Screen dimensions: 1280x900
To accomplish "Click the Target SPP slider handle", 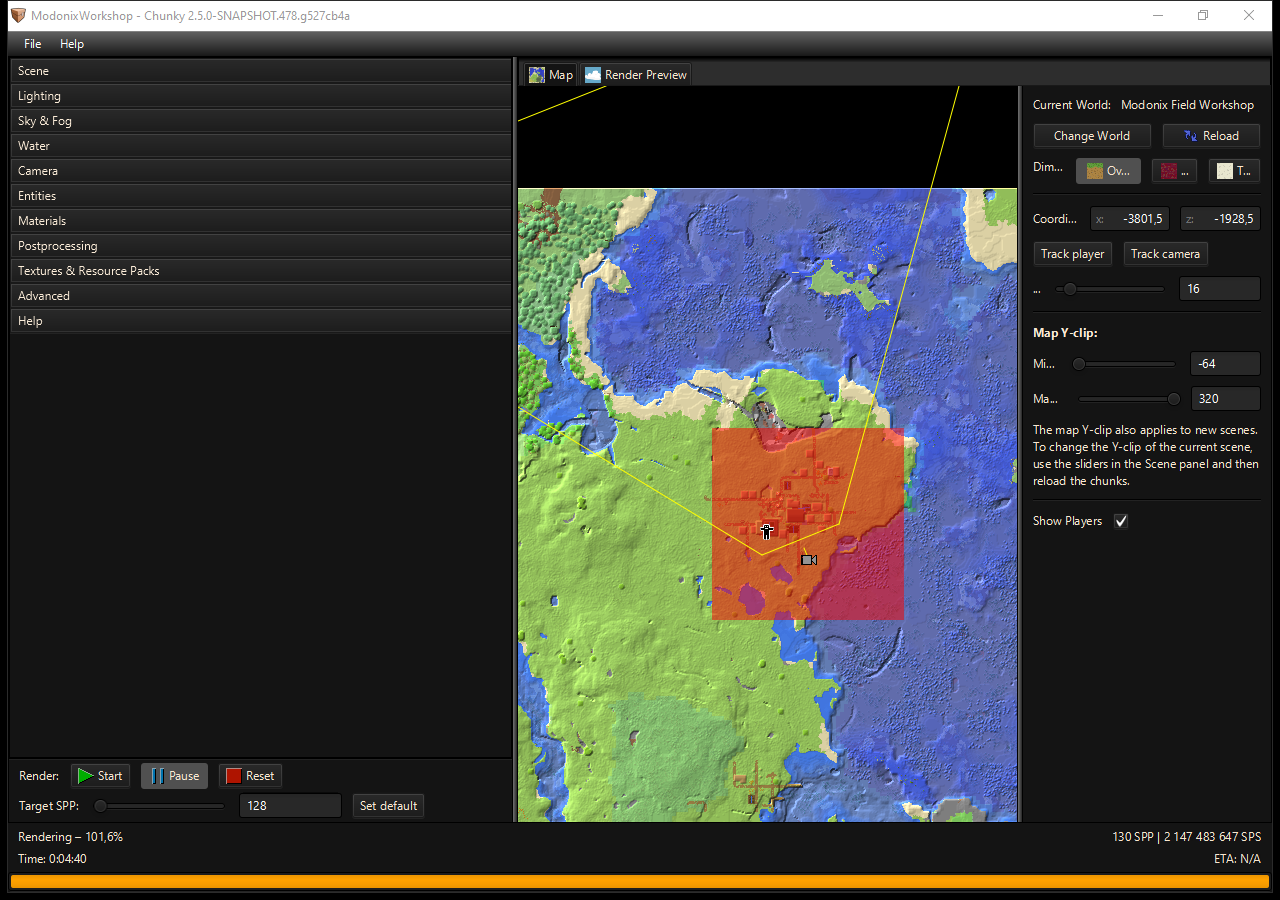I will tap(100, 806).
